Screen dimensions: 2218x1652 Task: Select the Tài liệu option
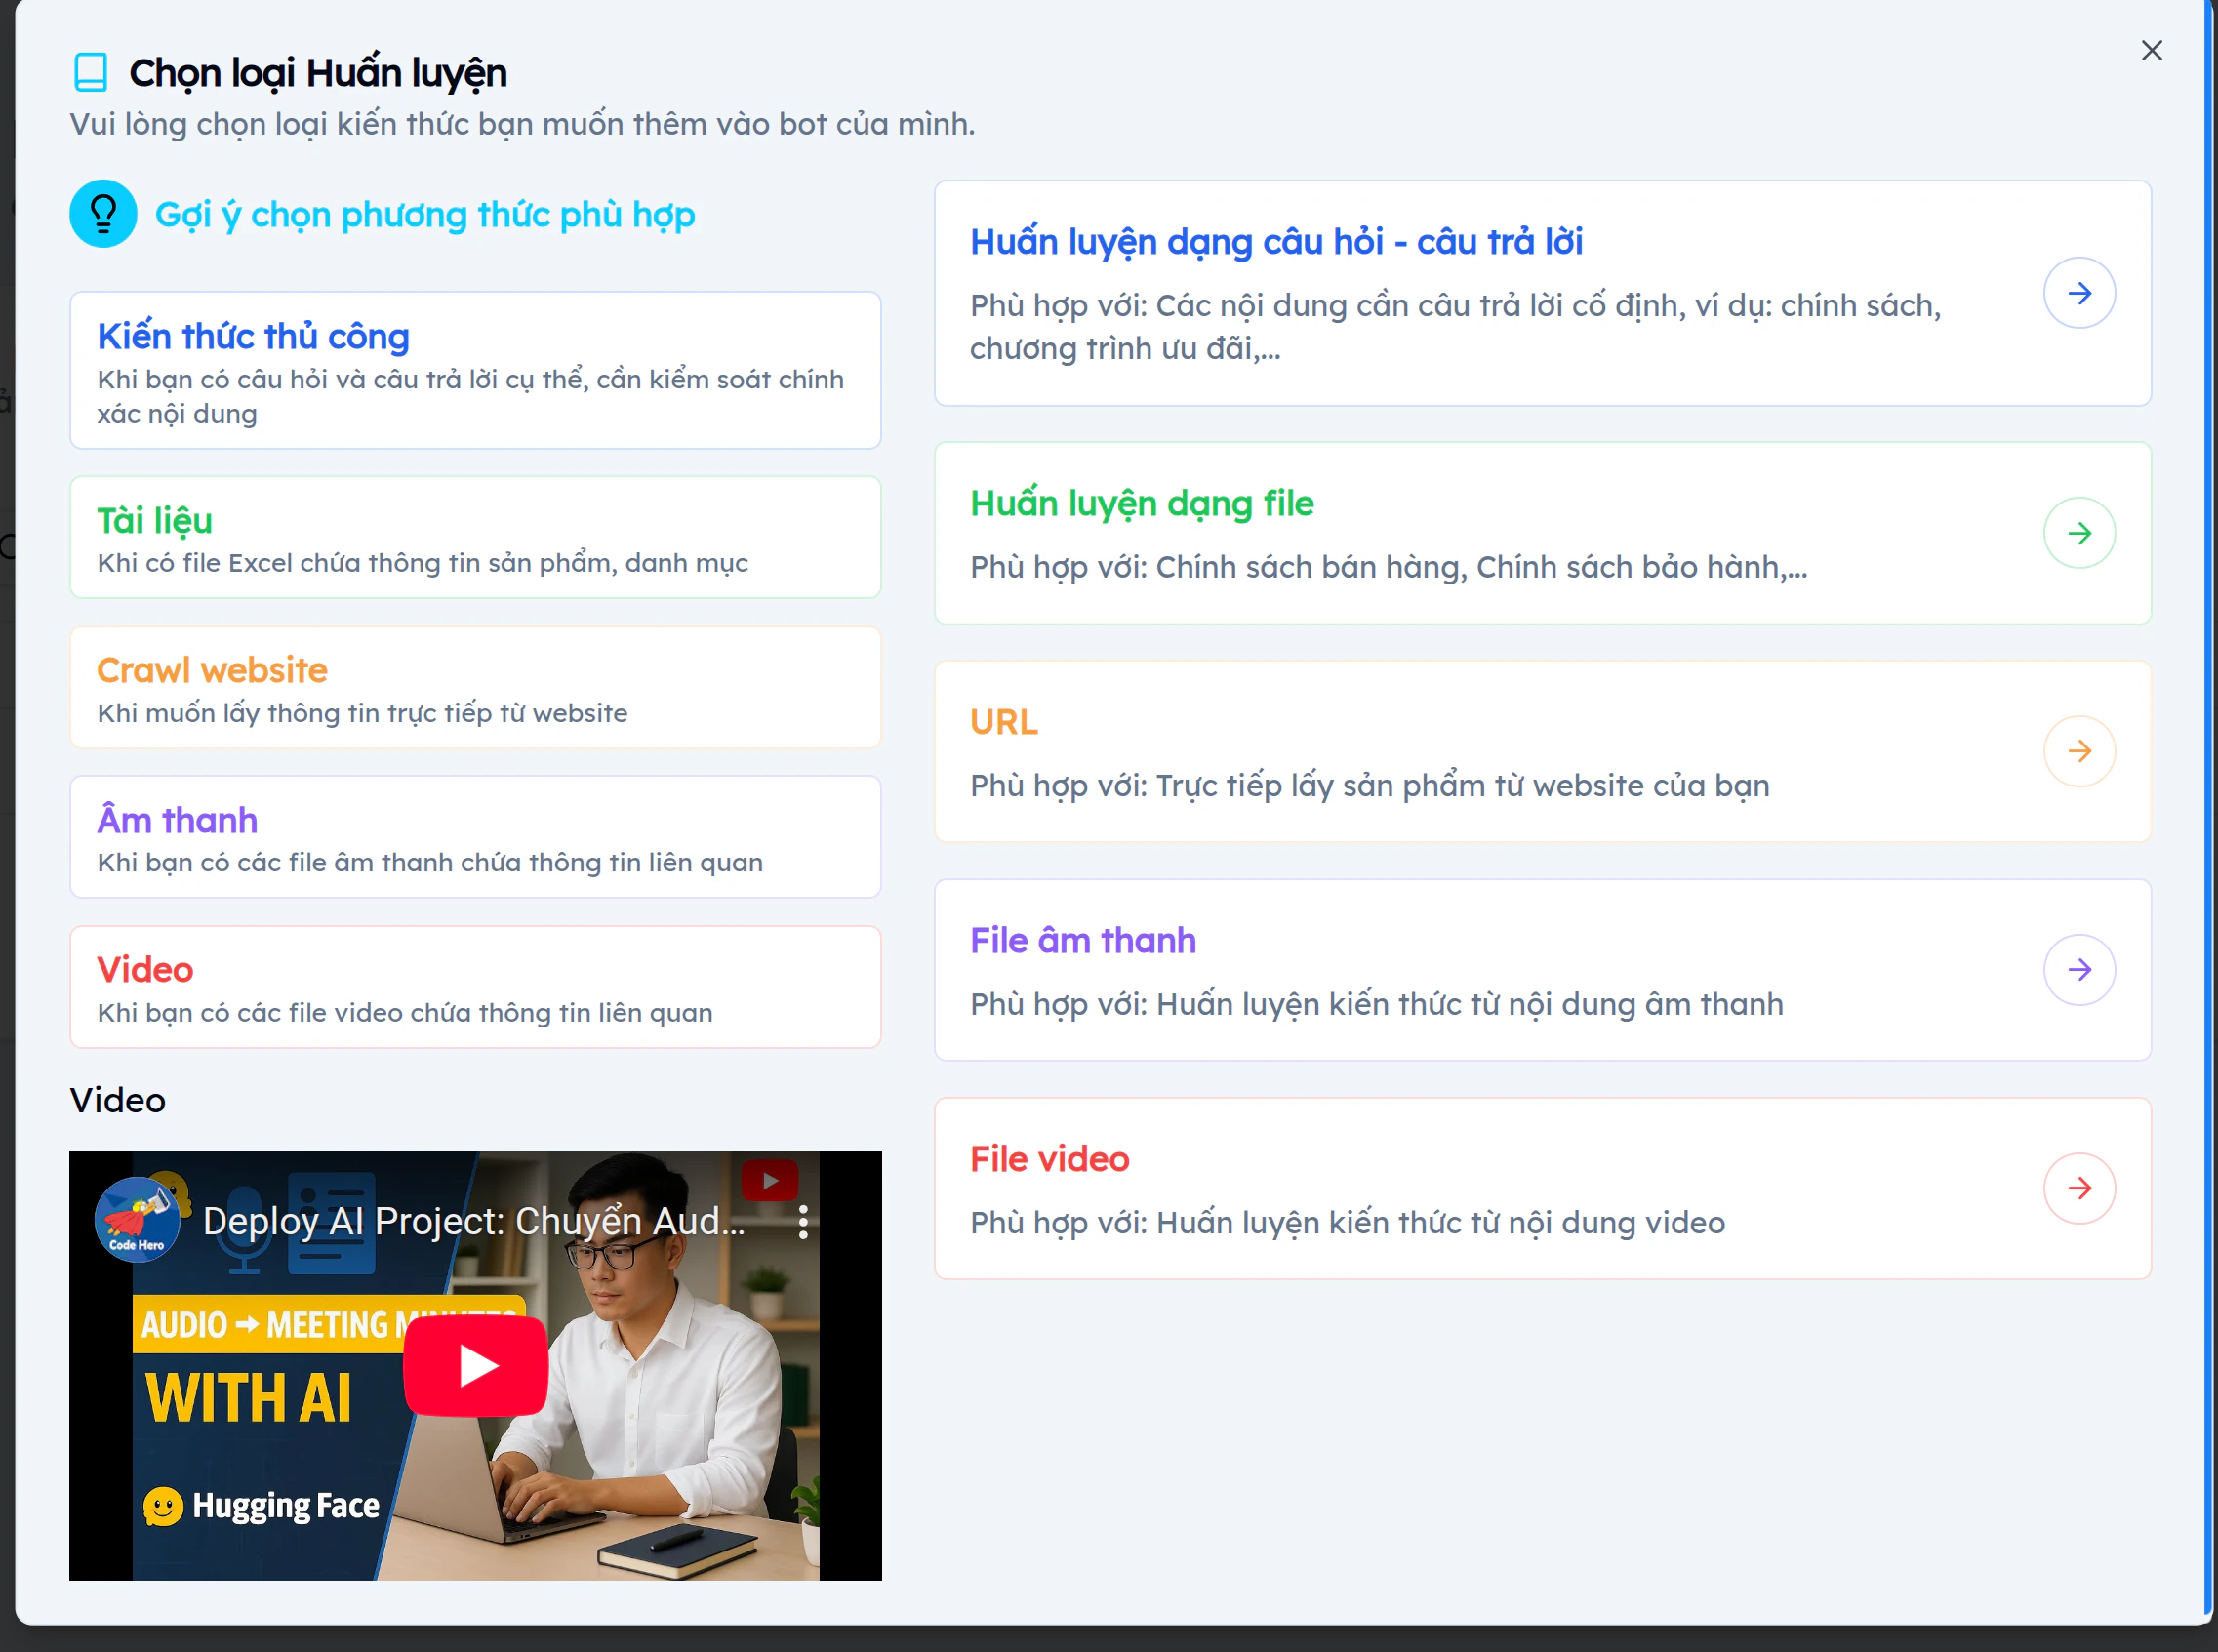(x=475, y=537)
